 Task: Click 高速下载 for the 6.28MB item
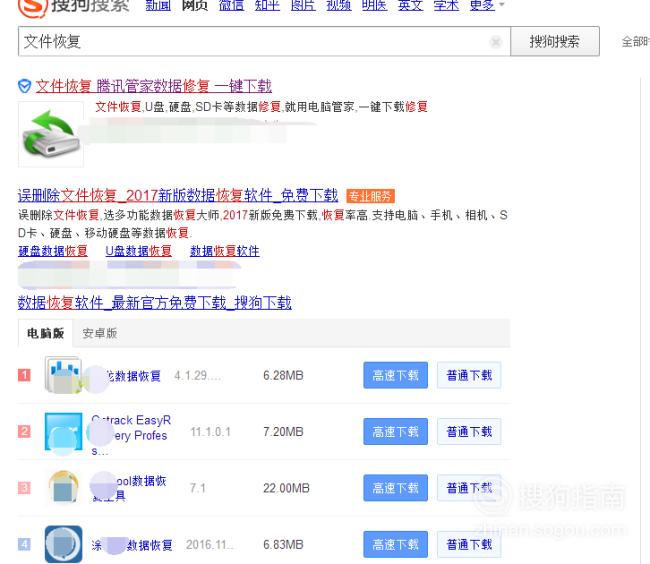click(x=395, y=375)
